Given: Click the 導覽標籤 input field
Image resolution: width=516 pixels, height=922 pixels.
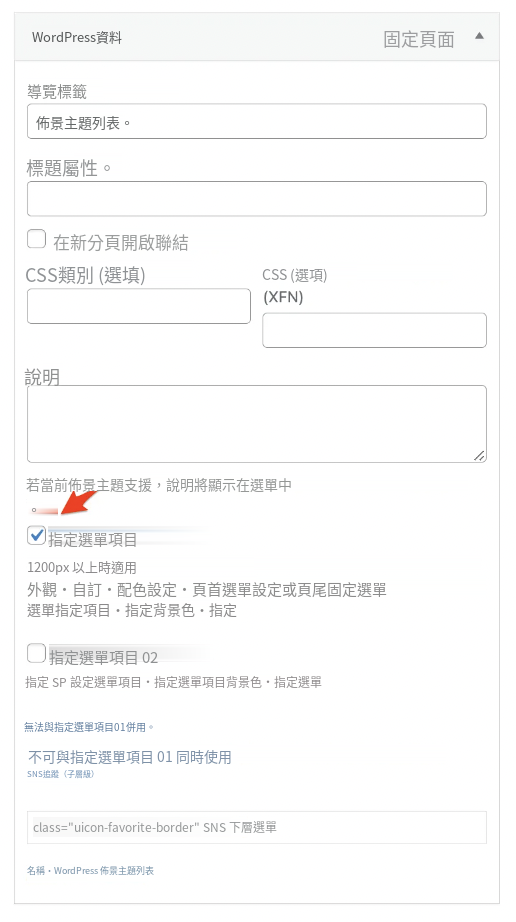Looking at the screenshot, I should coord(257,122).
